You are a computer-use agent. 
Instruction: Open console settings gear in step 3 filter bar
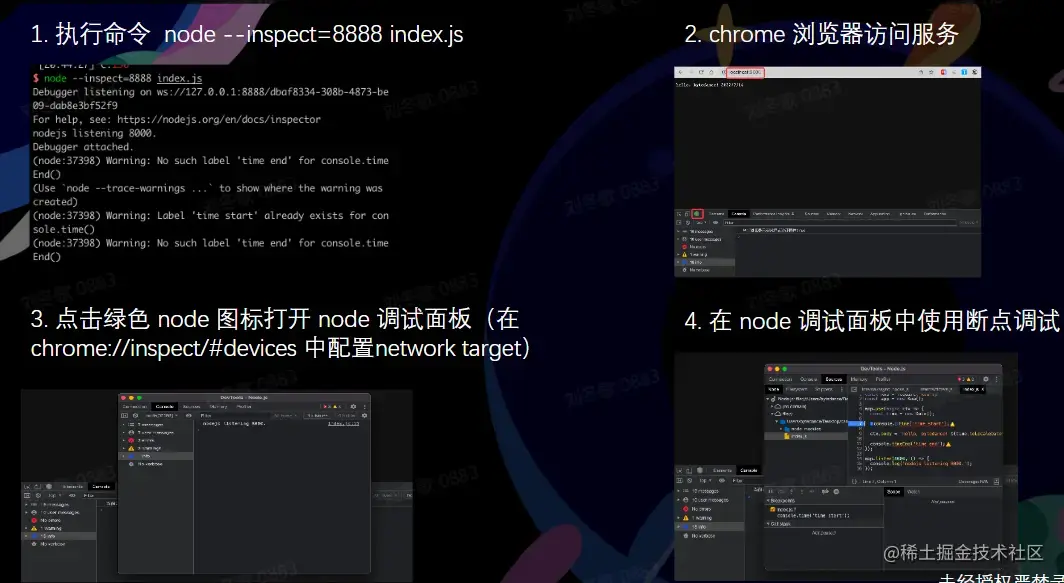tap(364, 415)
